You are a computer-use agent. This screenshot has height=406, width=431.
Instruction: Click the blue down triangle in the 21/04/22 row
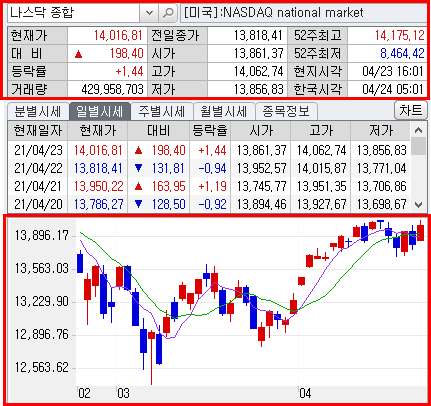click(x=139, y=168)
